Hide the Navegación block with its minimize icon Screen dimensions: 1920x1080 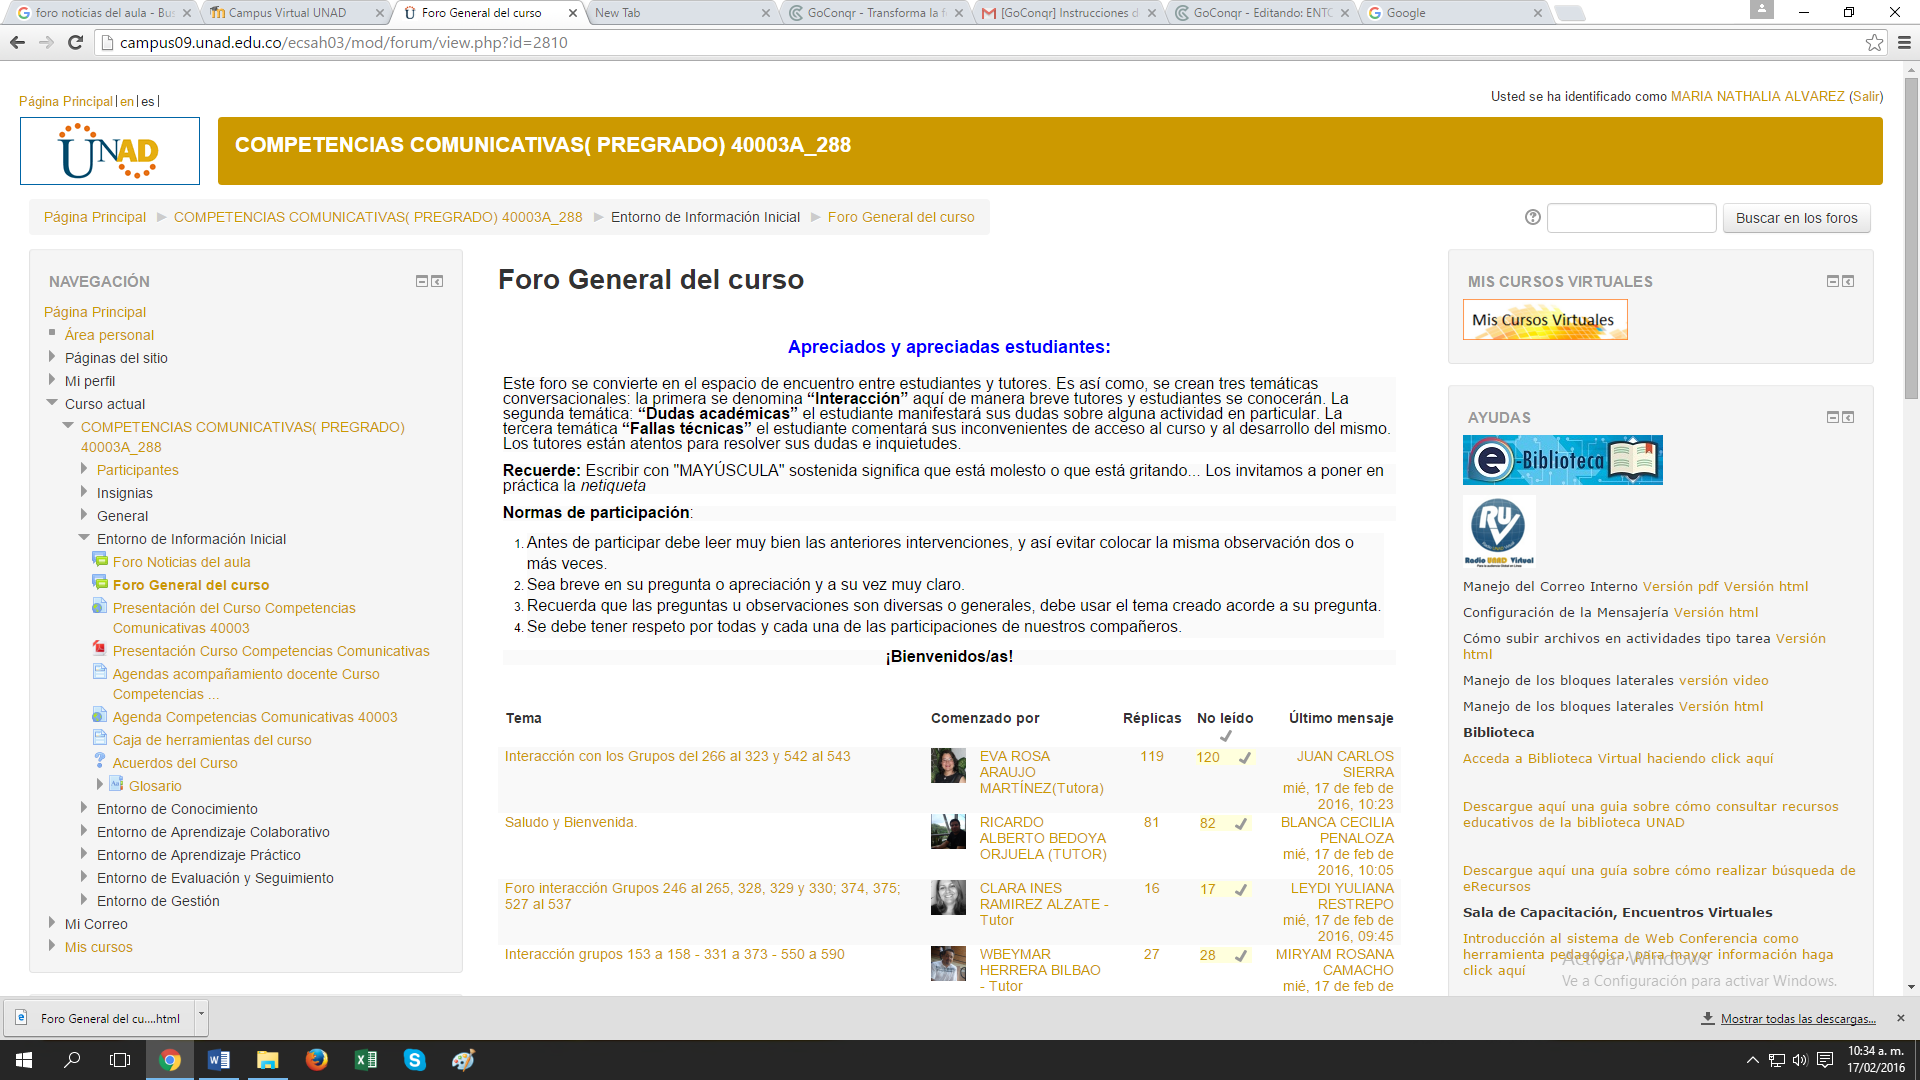[421, 282]
